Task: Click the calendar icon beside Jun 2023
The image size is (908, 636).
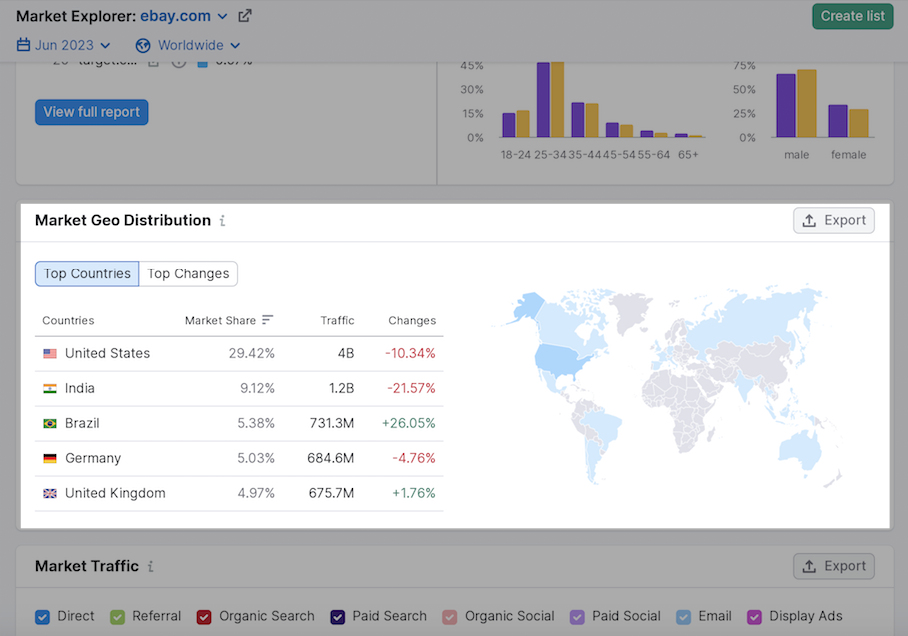Action: point(23,45)
